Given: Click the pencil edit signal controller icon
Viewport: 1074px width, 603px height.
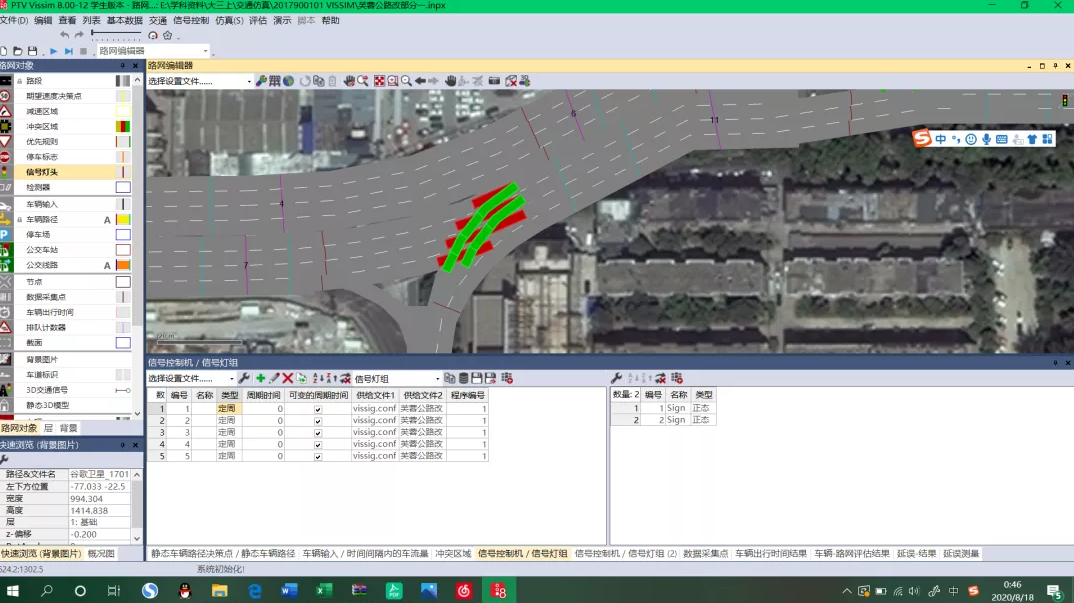Looking at the screenshot, I should [x=274, y=378].
